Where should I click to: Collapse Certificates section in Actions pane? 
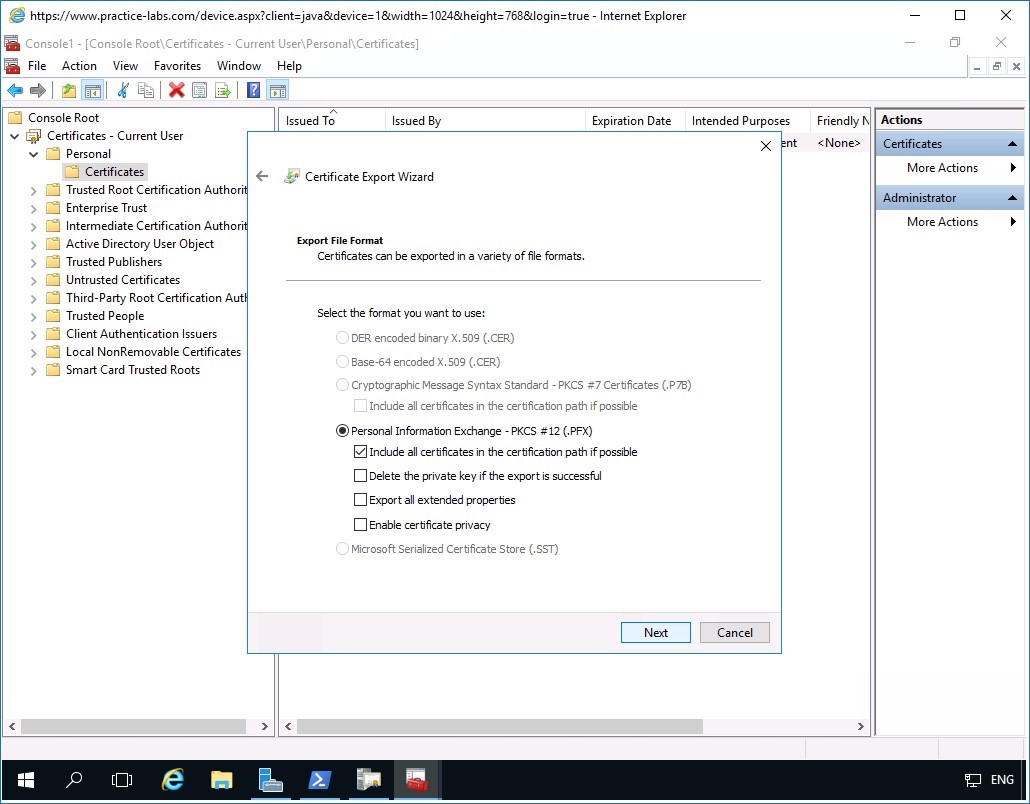click(x=1012, y=144)
